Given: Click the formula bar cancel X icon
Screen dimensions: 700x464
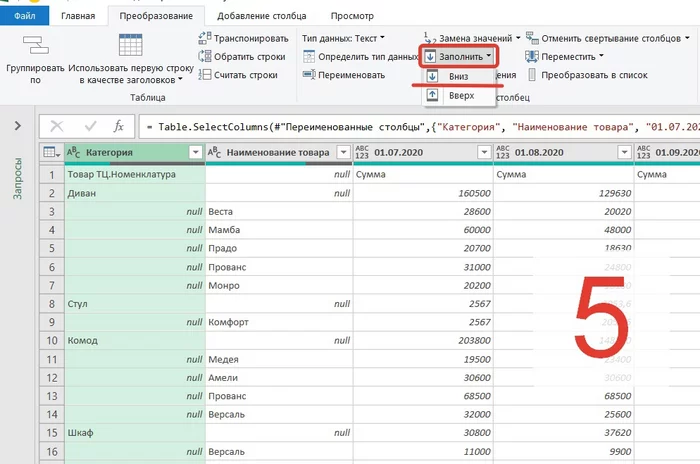Looking at the screenshot, I should pos(57,126).
